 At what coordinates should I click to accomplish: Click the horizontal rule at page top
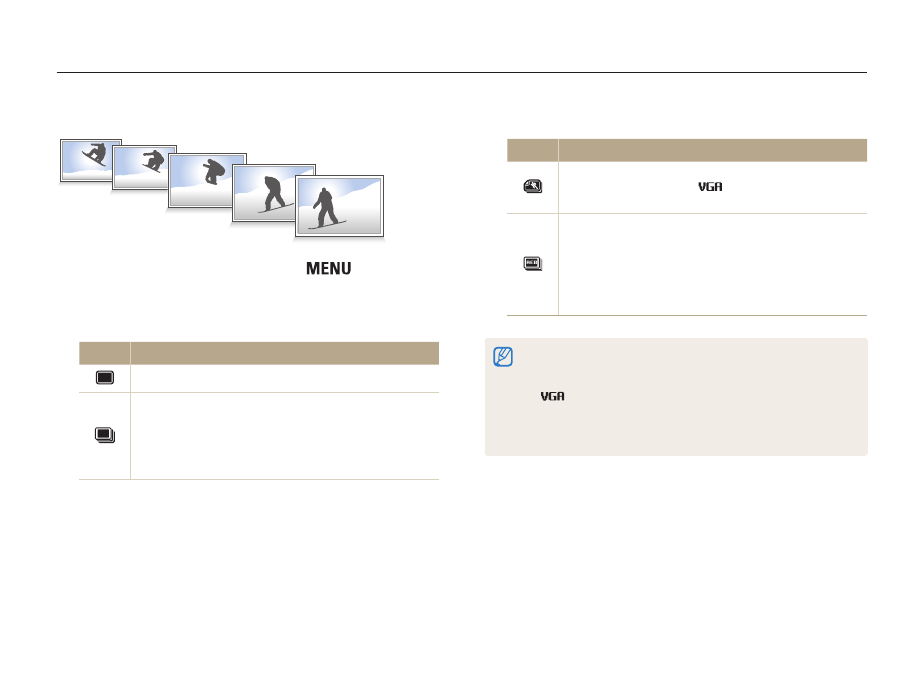point(462,72)
